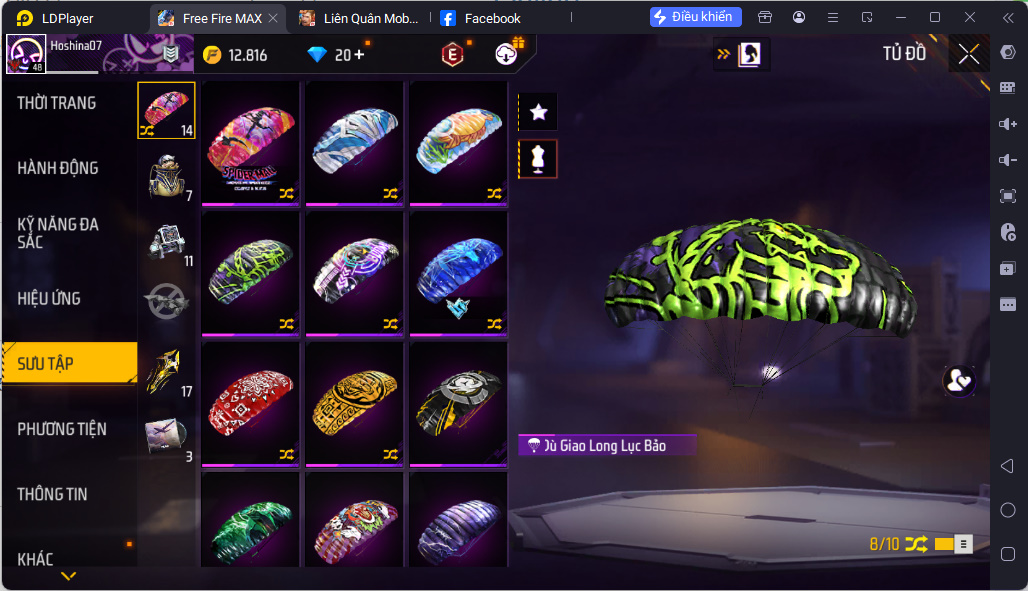Collapse LDPlayer sidebar with double chevron

[1008, 18]
